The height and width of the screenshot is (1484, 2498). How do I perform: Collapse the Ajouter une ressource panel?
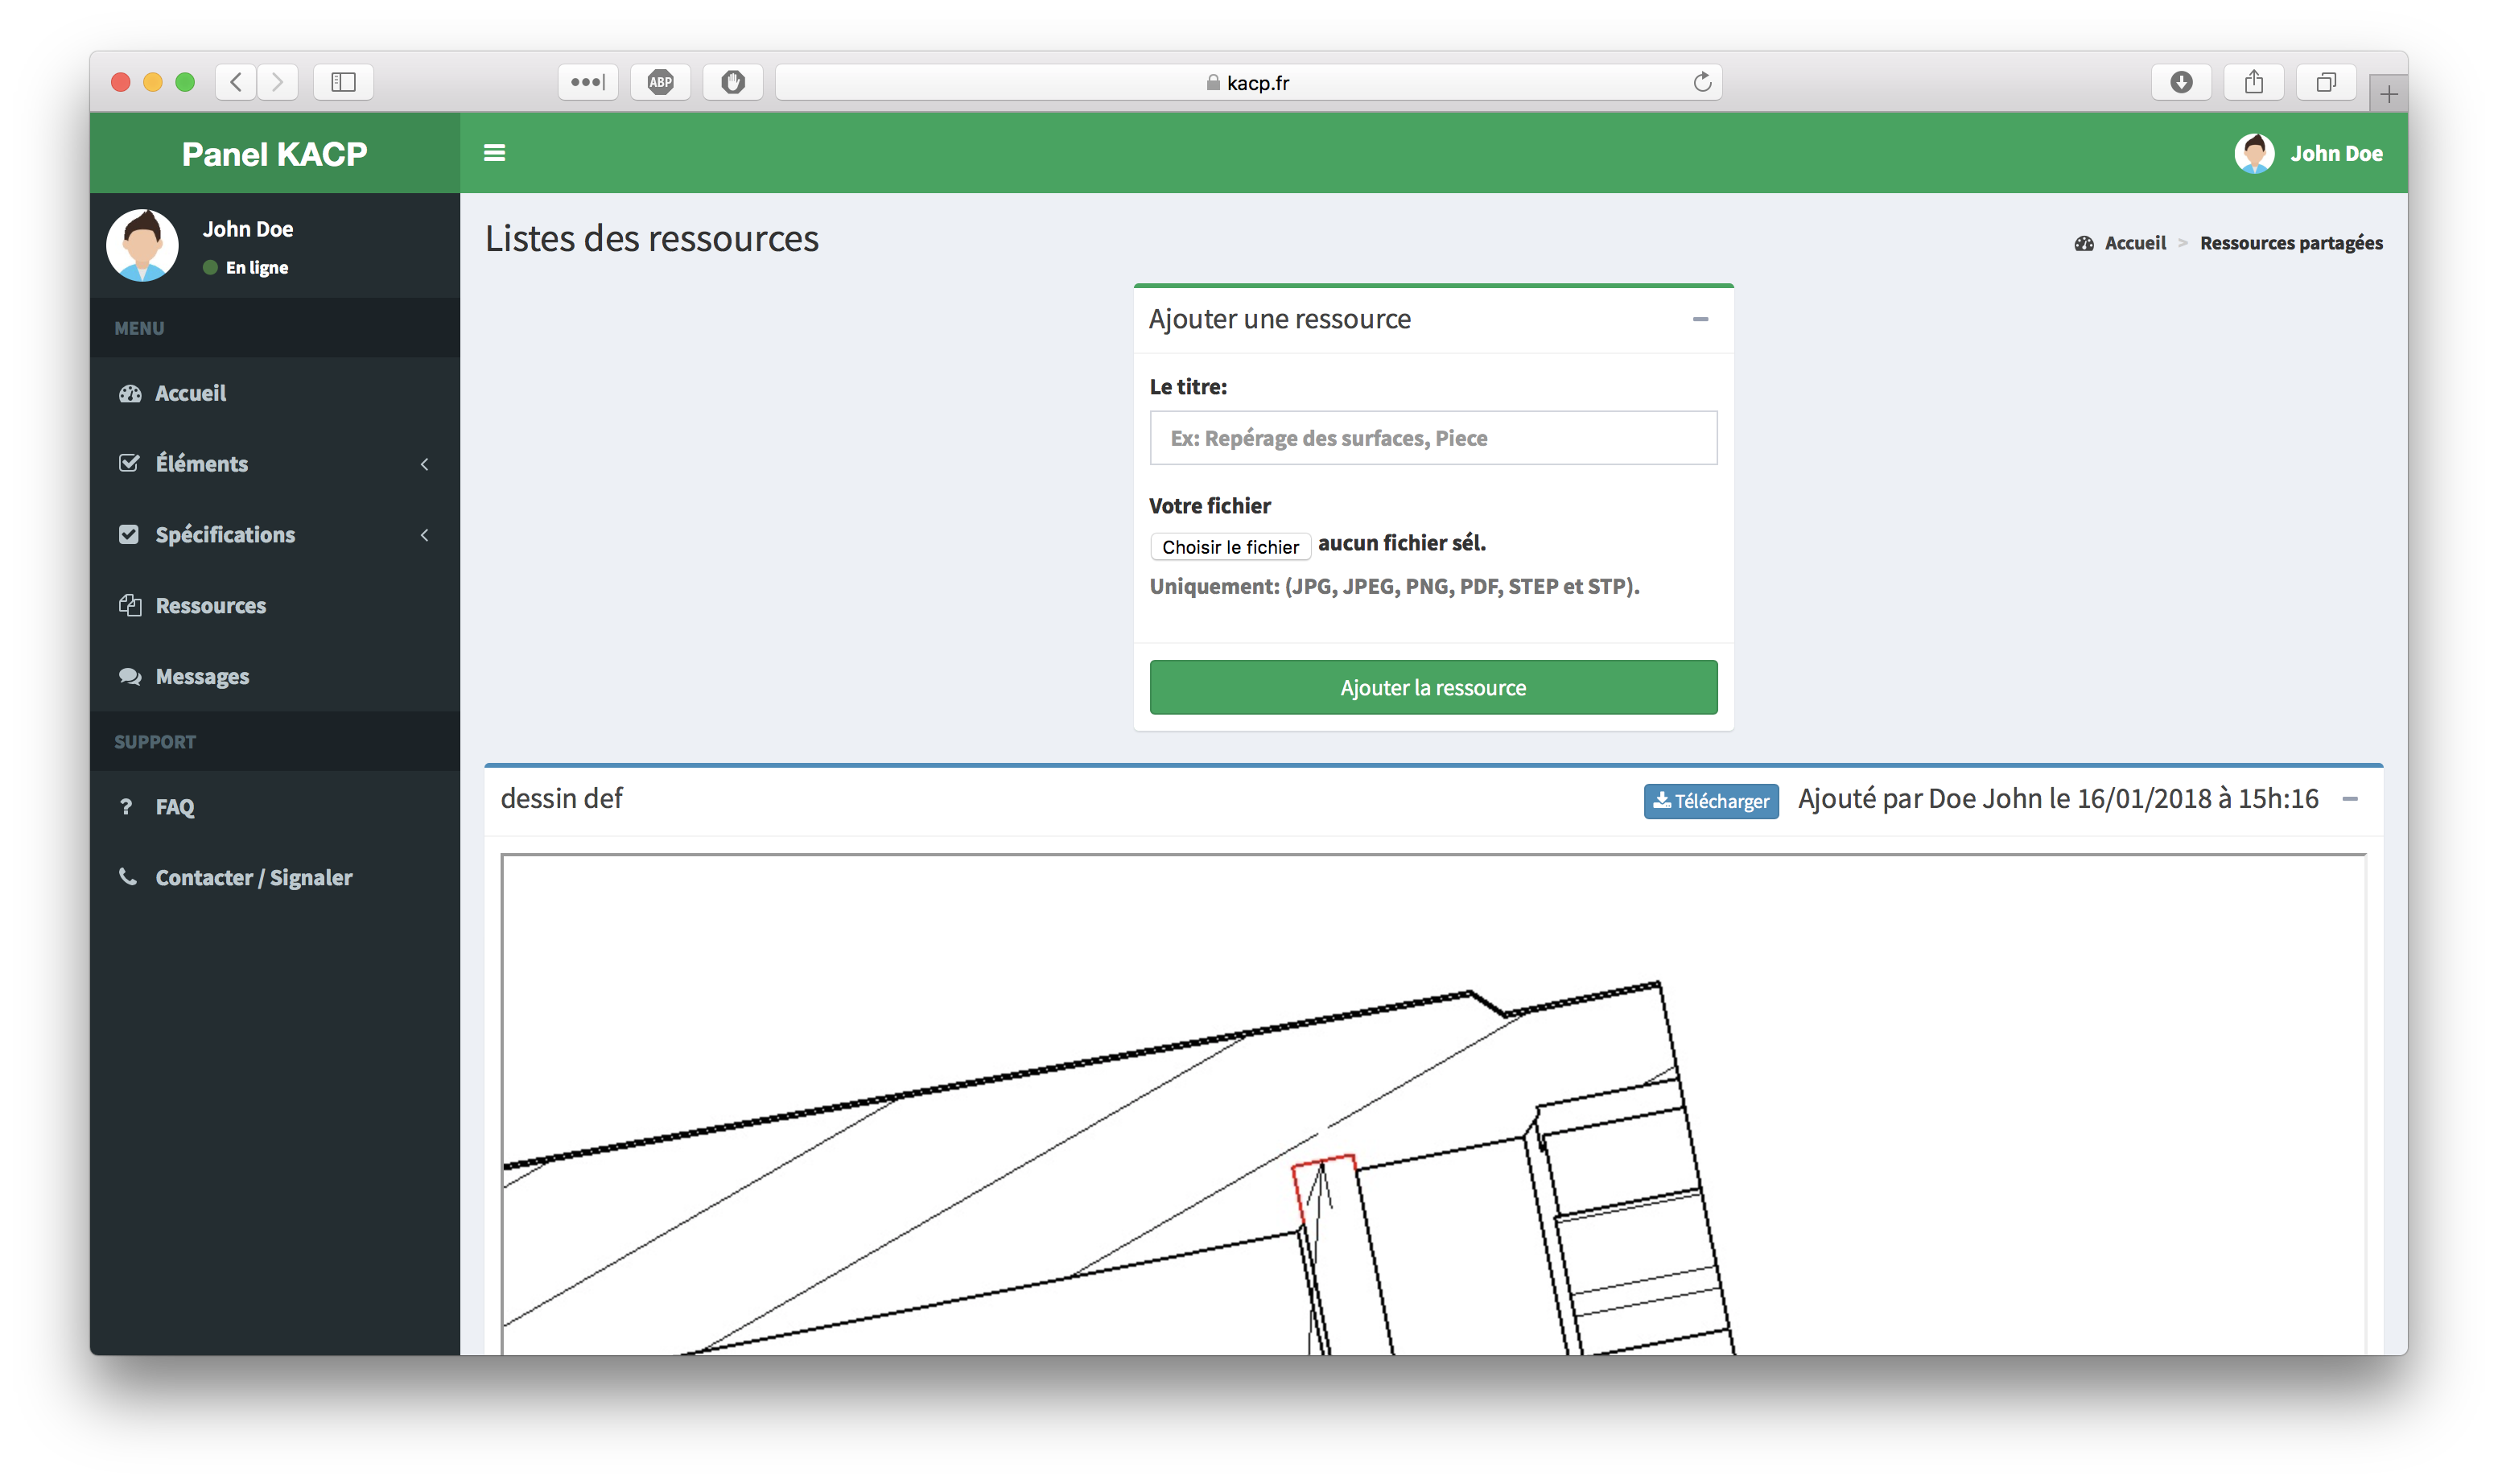[x=1700, y=319]
